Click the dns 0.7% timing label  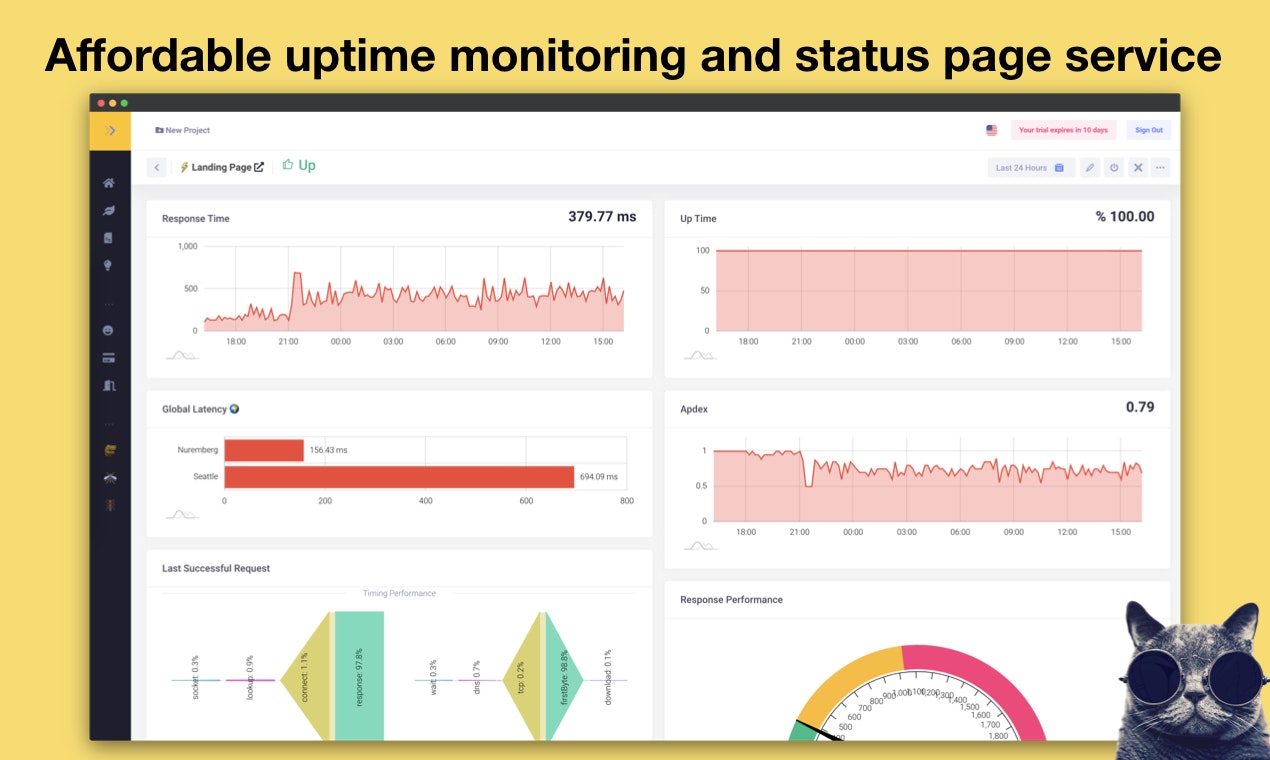pos(477,678)
